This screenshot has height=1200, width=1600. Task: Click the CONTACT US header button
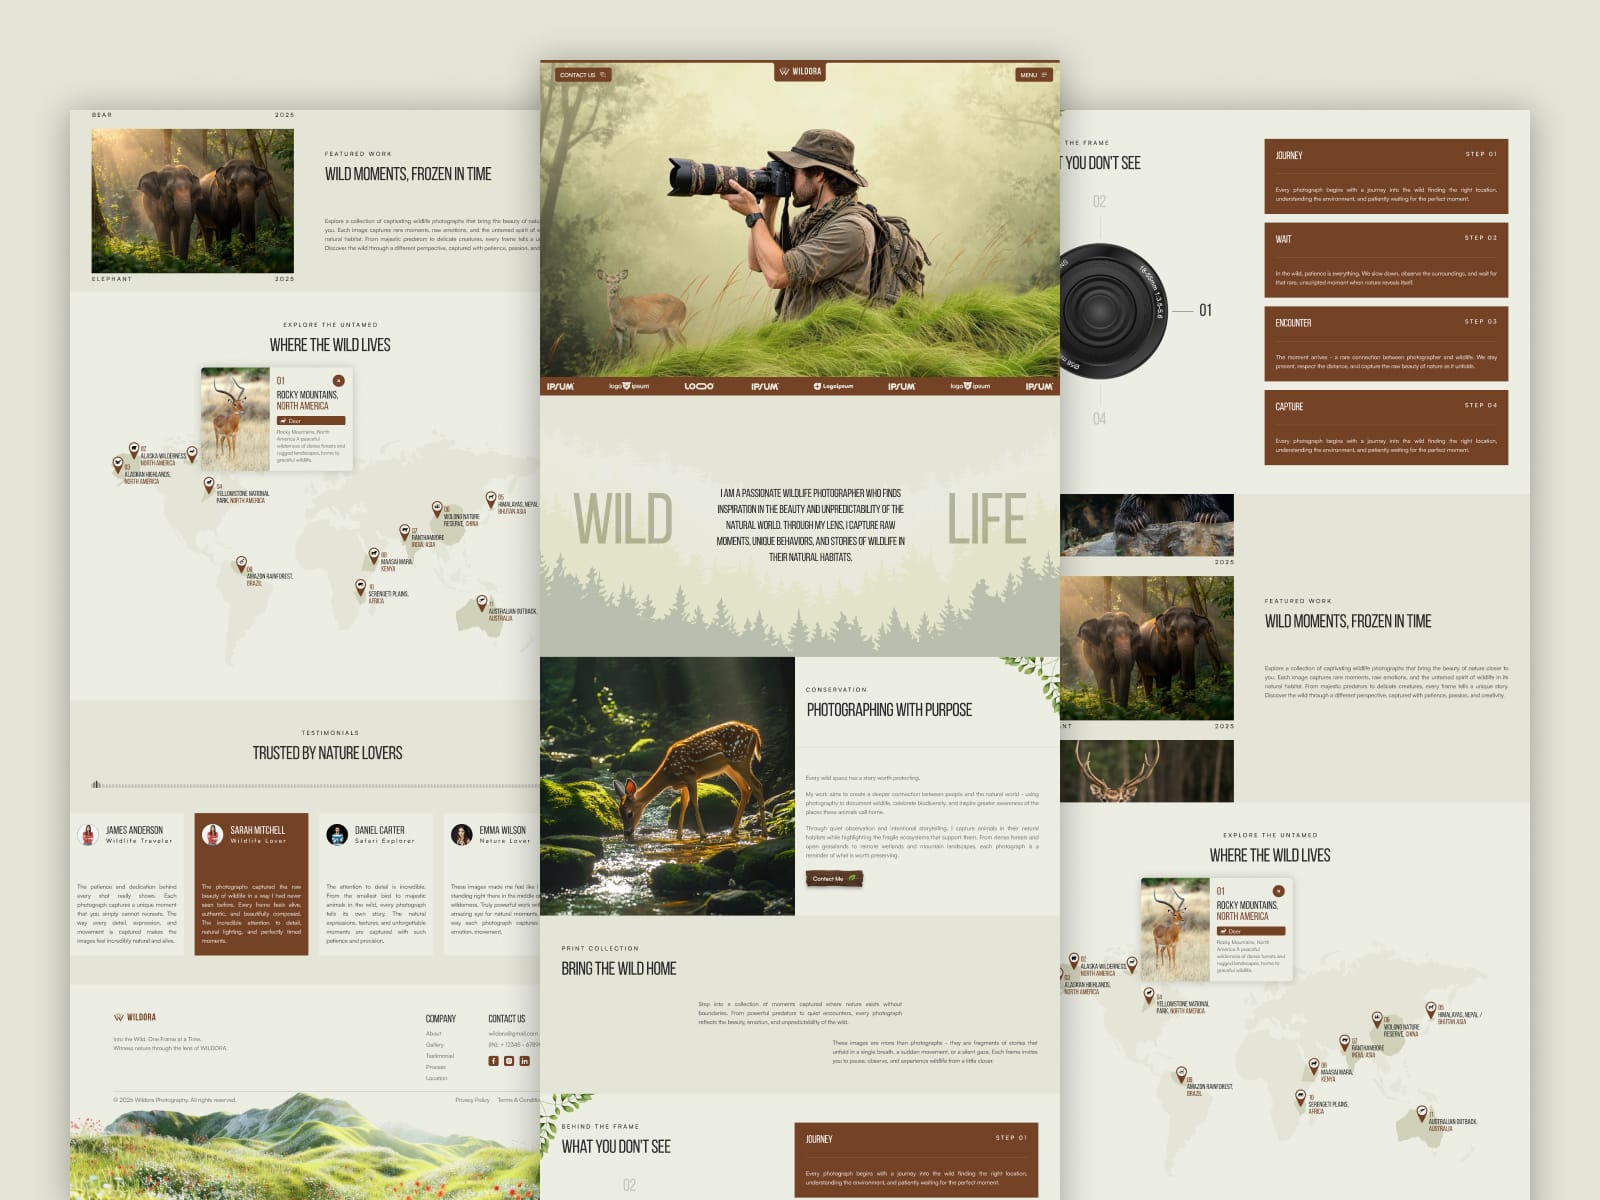click(x=583, y=75)
